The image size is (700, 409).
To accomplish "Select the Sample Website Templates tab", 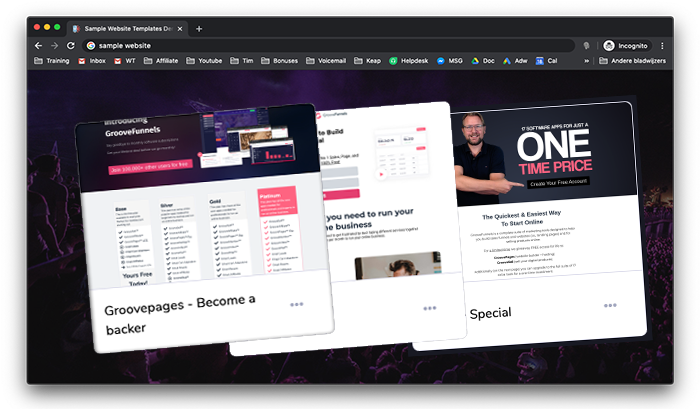I will (x=127, y=29).
